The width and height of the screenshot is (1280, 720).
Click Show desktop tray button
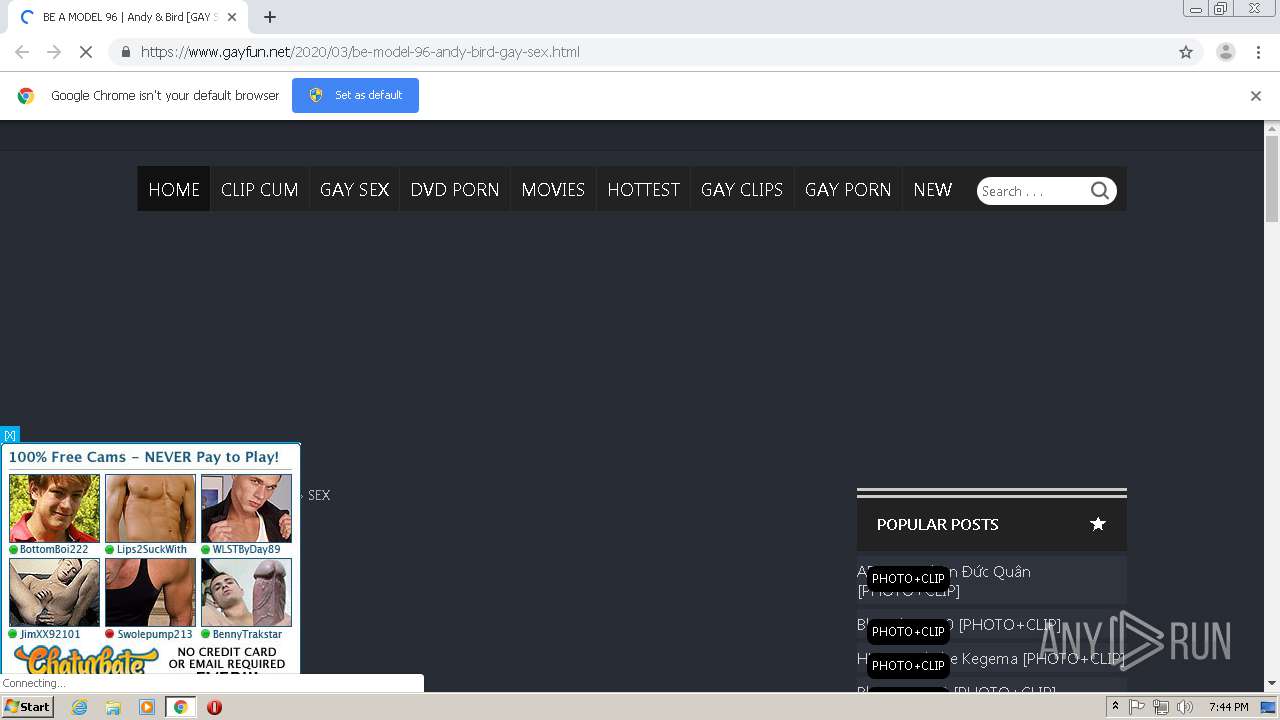coord(1269,707)
